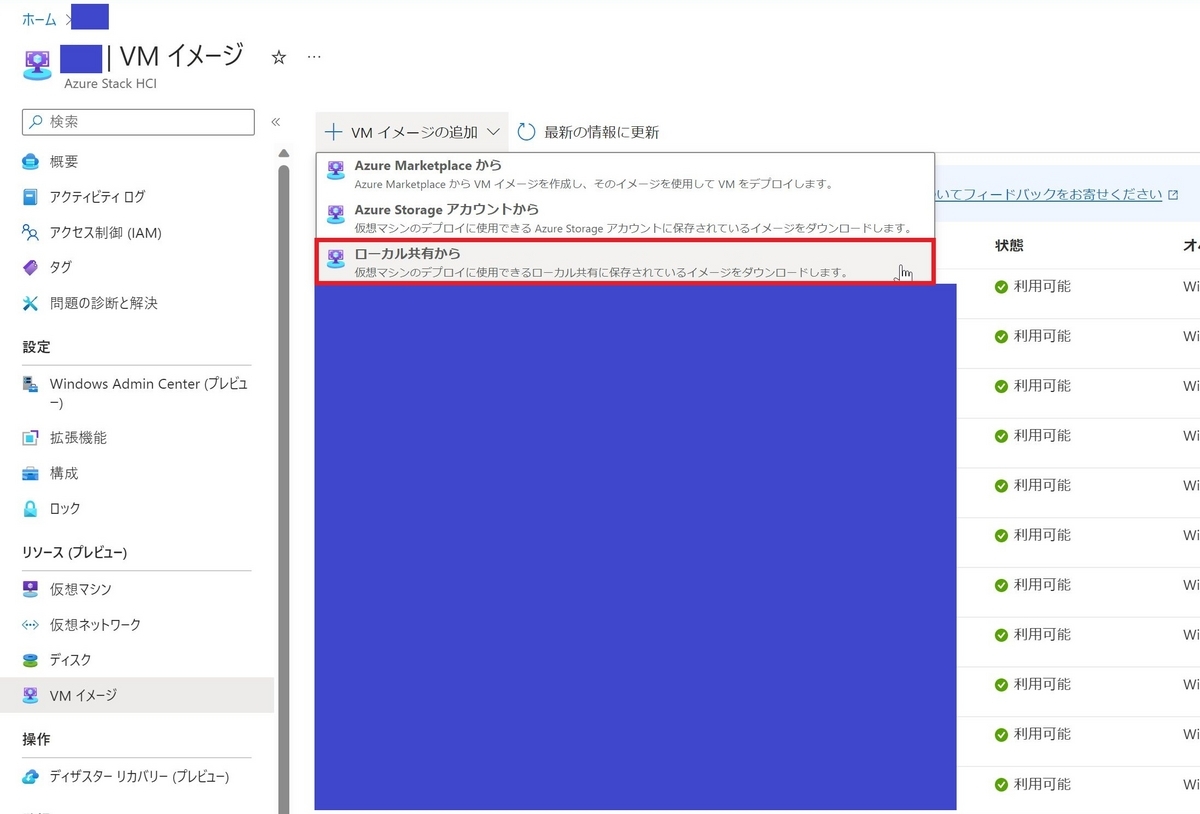Open the Diagnose problems (問題の診断と解決) wrench icon
This screenshot has height=814, width=1200.
[x=31, y=303]
